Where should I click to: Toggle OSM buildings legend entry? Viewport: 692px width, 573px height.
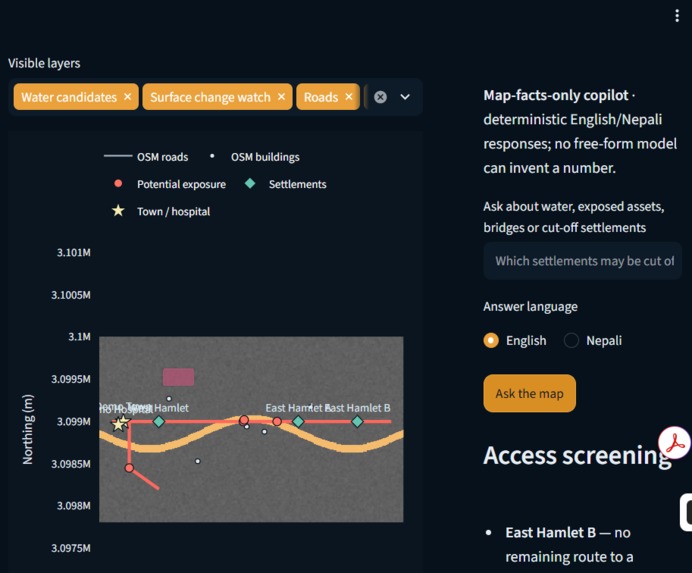[x=254, y=157]
